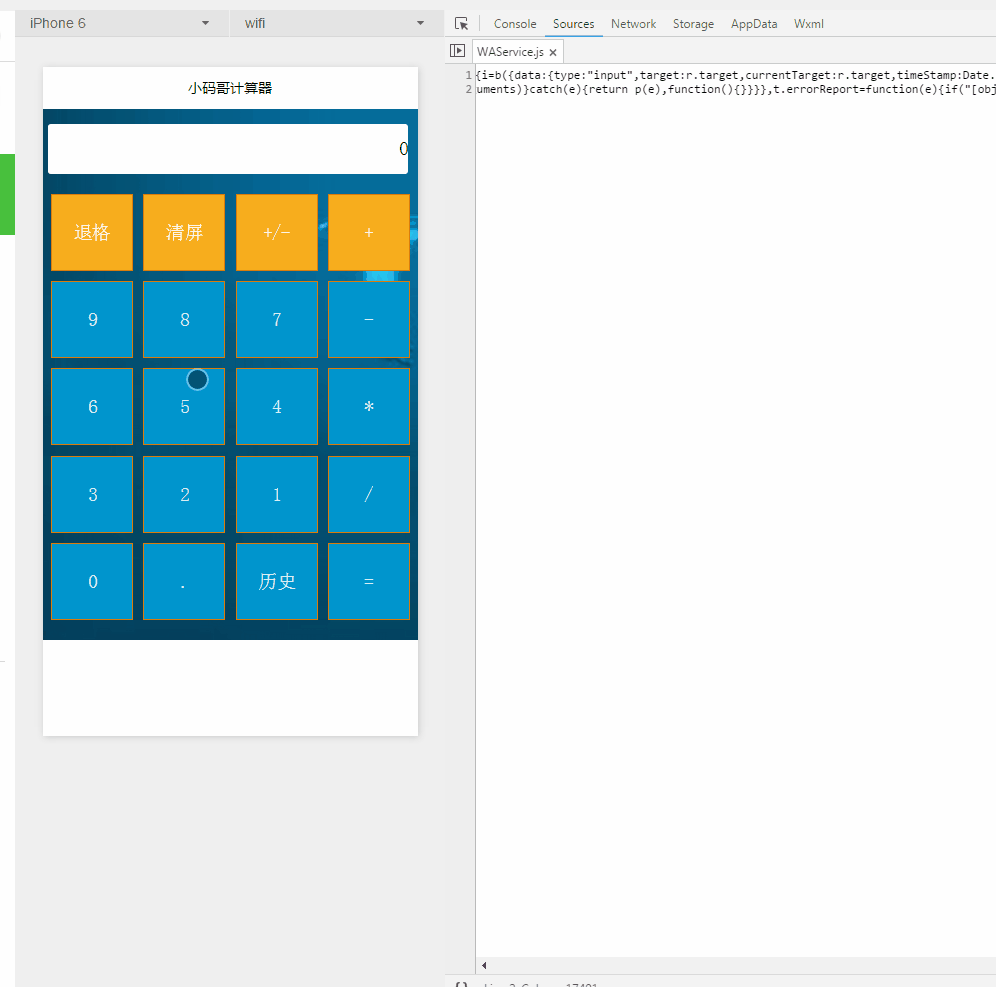
Task: Switch to the Storage tab
Action: point(693,24)
